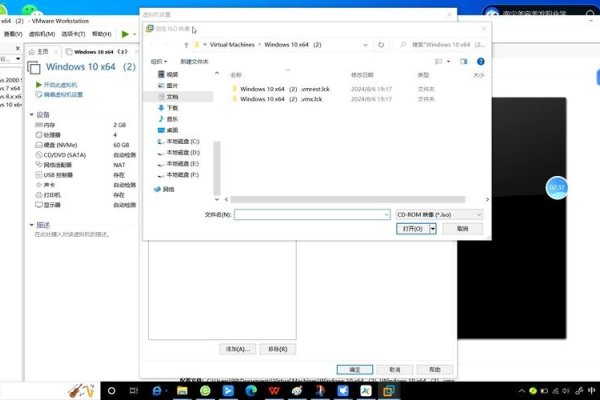Open the 虚拟机(M) menu in VMware Workstation
Image resolution: width=600 pixels, height=400 pixels.
(42, 34)
